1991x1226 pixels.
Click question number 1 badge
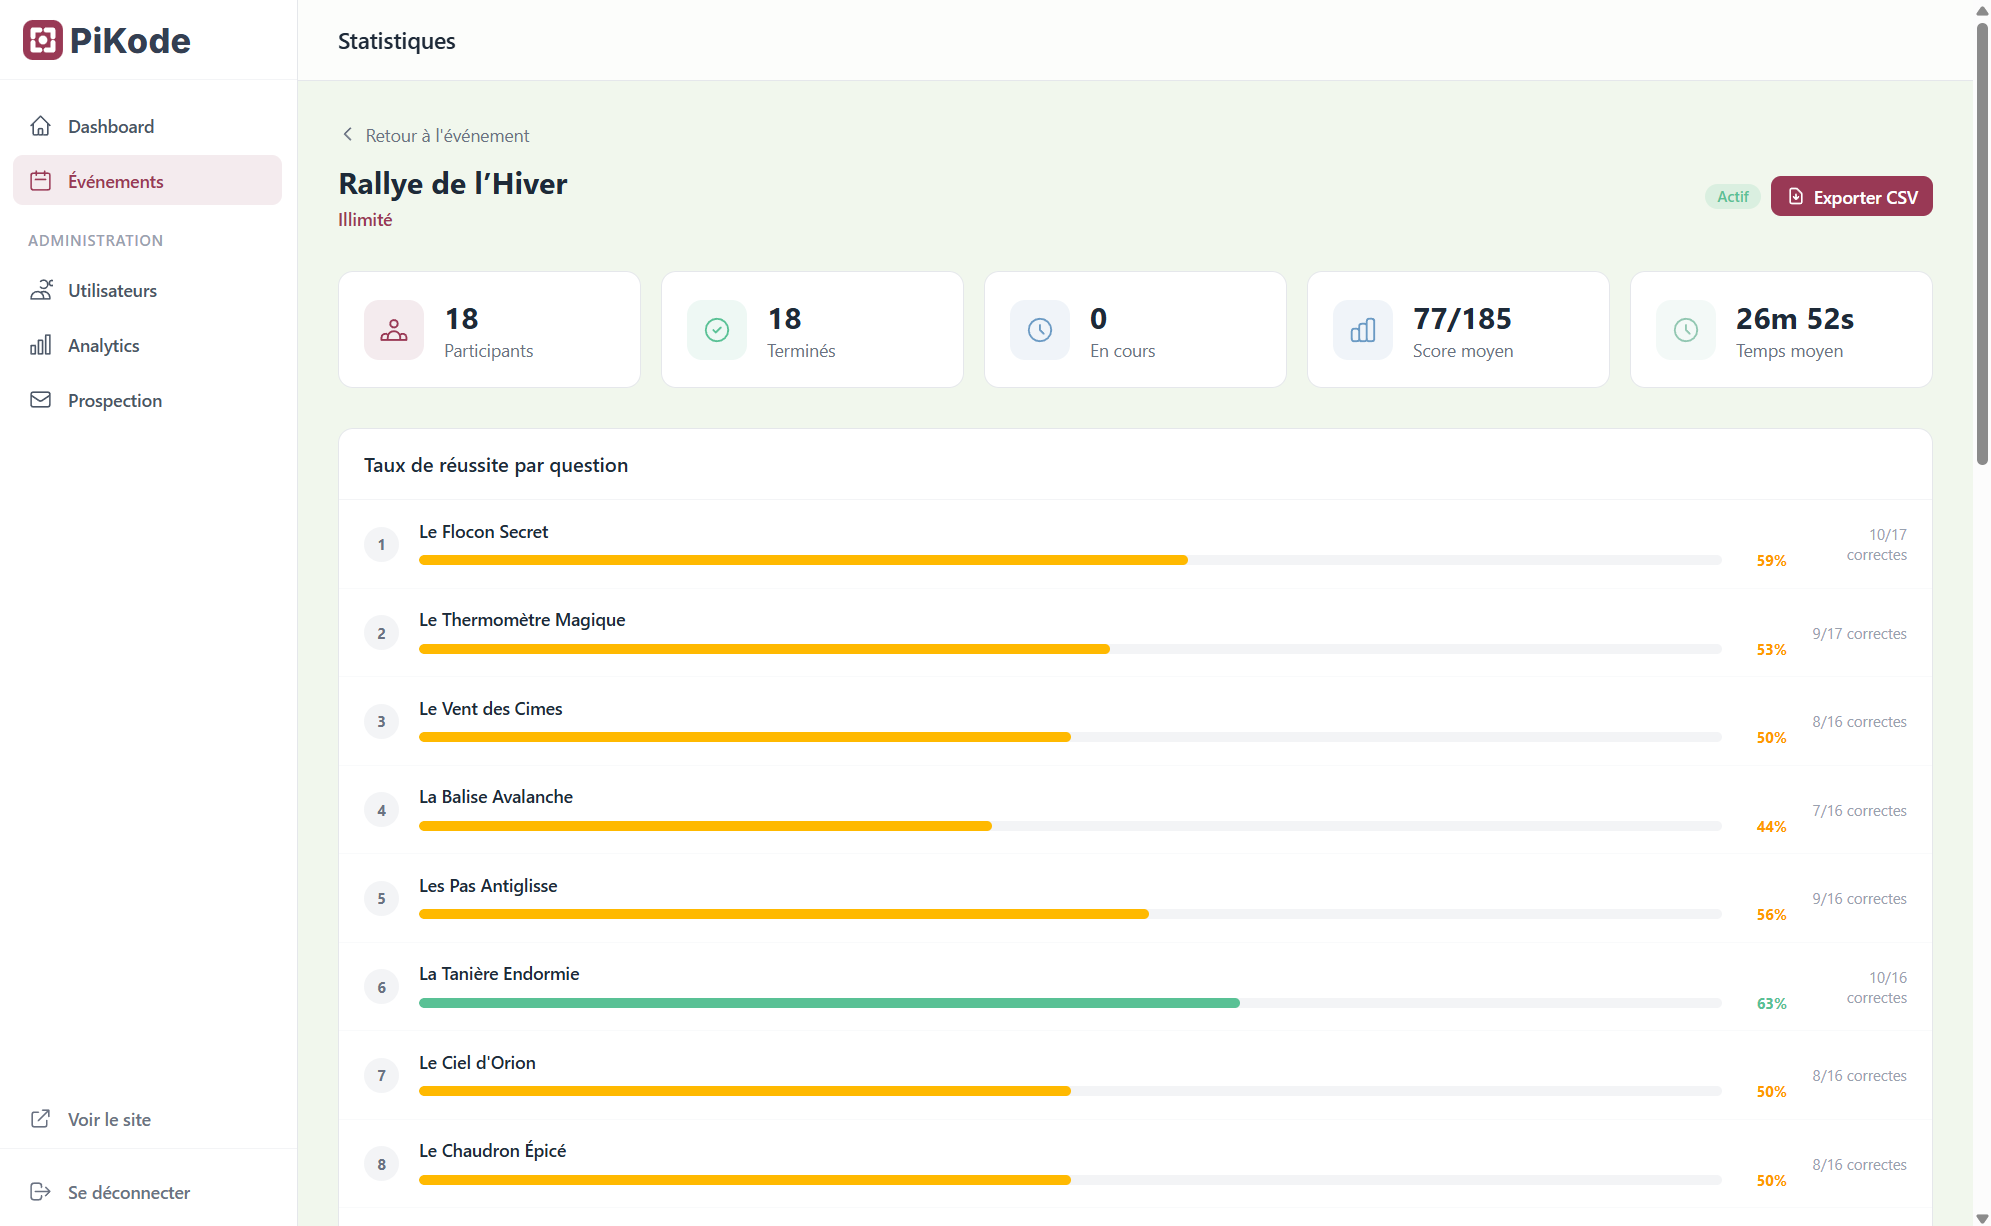pos(381,545)
